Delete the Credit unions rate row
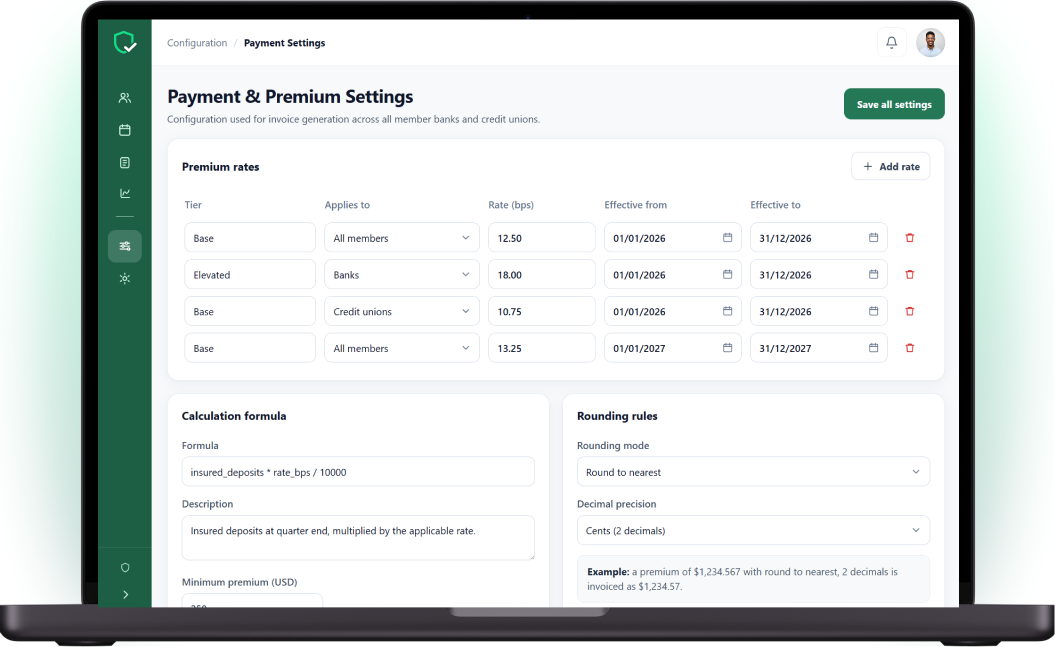This screenshot has height=647, width=1055. [x=910, y=311]
